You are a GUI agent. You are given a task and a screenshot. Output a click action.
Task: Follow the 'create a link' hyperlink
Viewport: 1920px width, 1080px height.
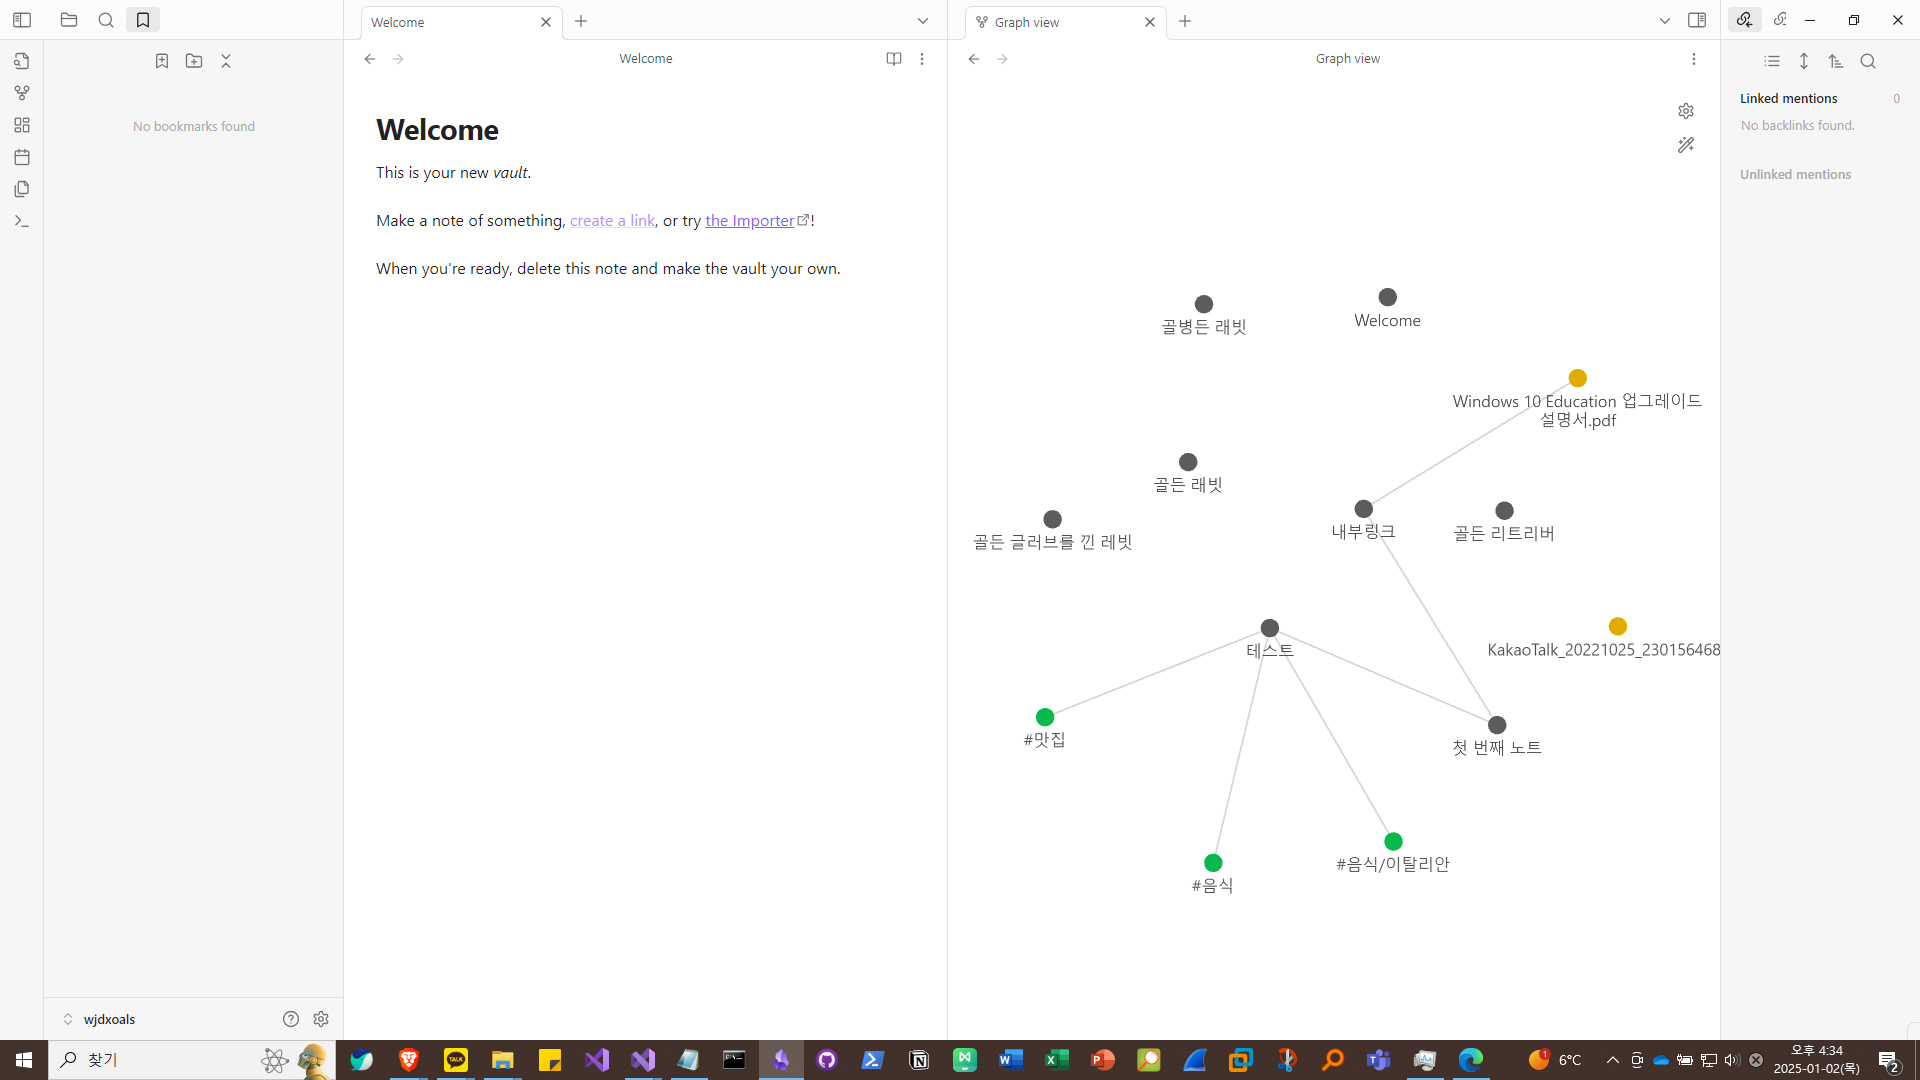click(612, 221)
